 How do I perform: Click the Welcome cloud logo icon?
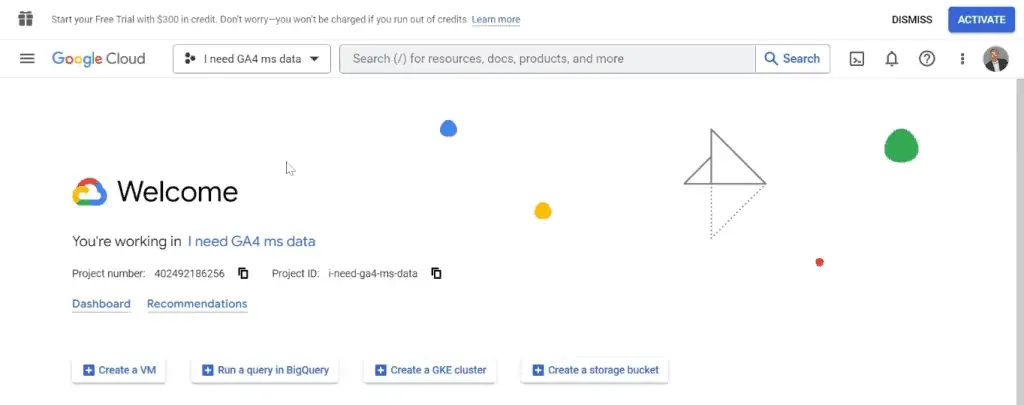point(89,192)
